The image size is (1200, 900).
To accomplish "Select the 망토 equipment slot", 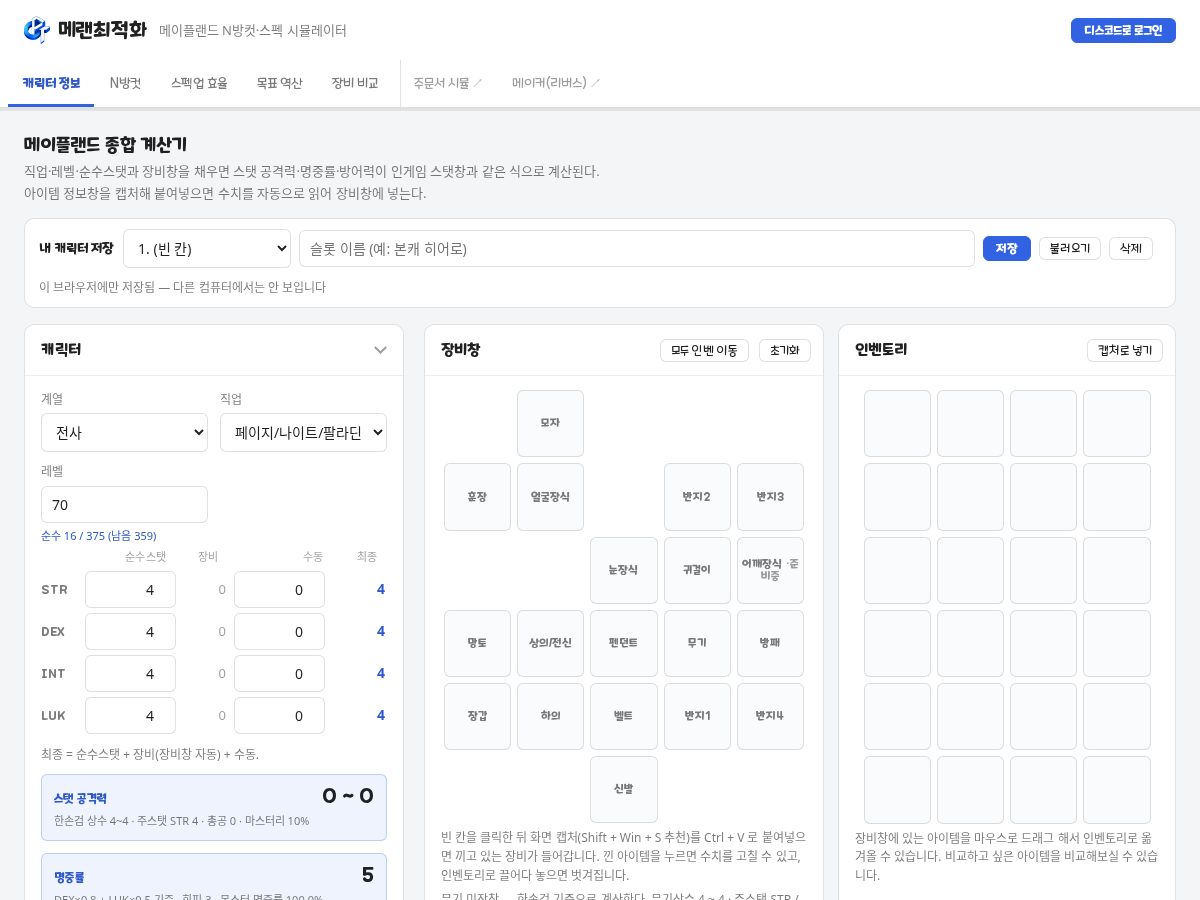I will click(477, 643).
